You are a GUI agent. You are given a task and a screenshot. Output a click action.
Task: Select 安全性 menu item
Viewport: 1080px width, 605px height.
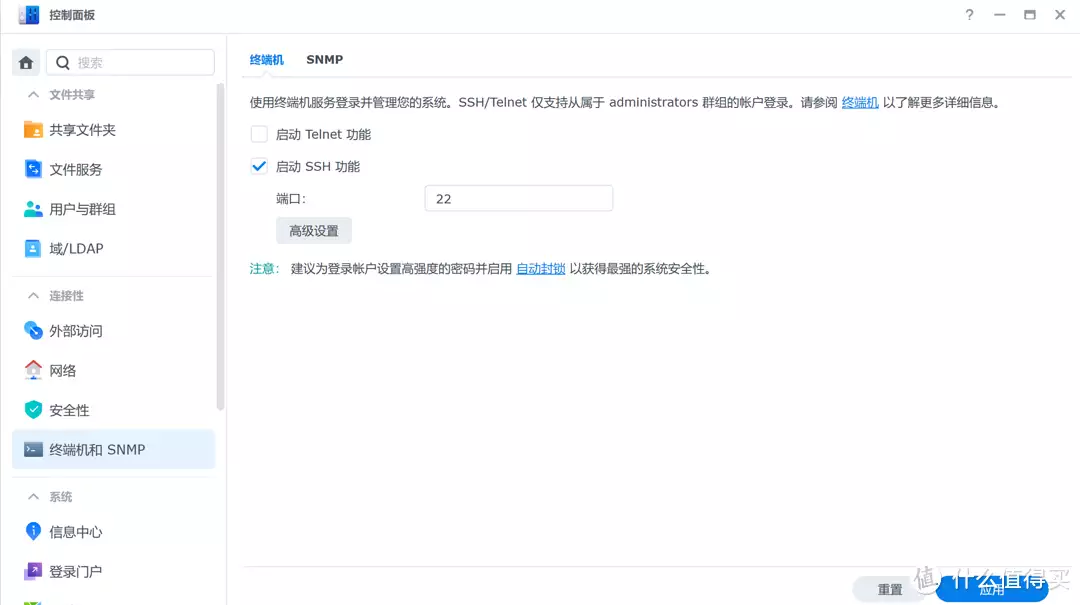[114, 410]
